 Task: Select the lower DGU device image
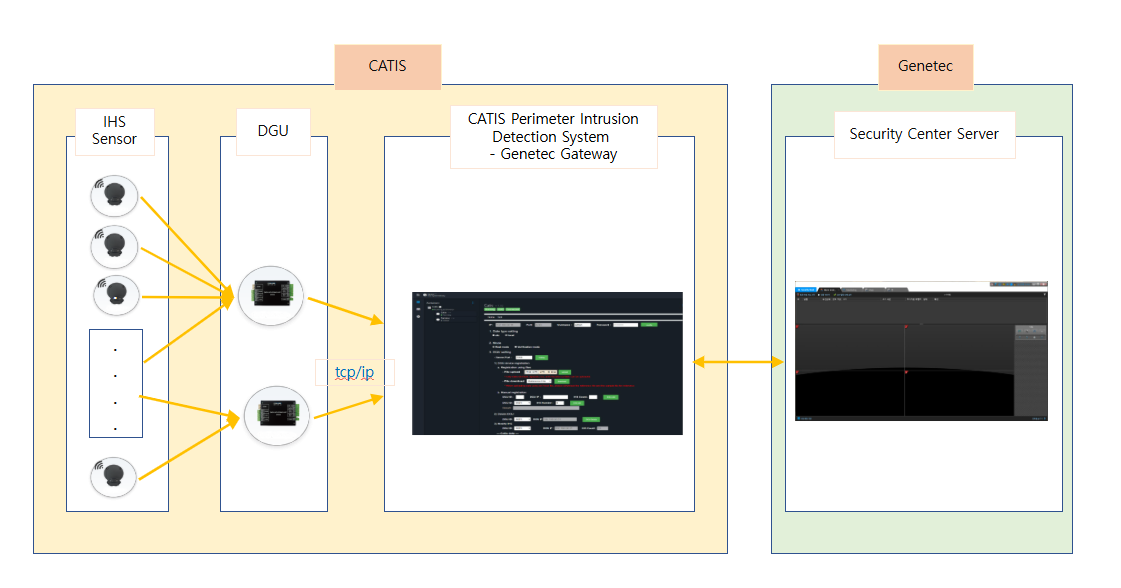pyautogui.click(x=277, y=416)
